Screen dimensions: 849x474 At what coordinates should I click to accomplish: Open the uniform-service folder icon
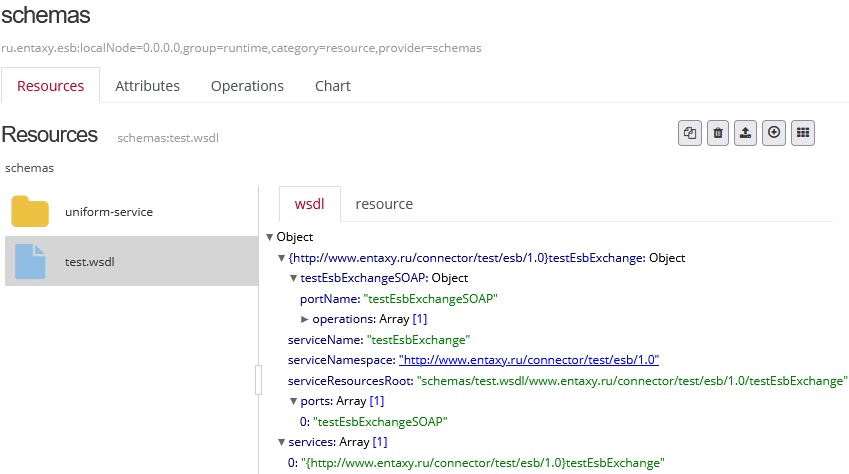pyautogui.click(x=30, y=212)
